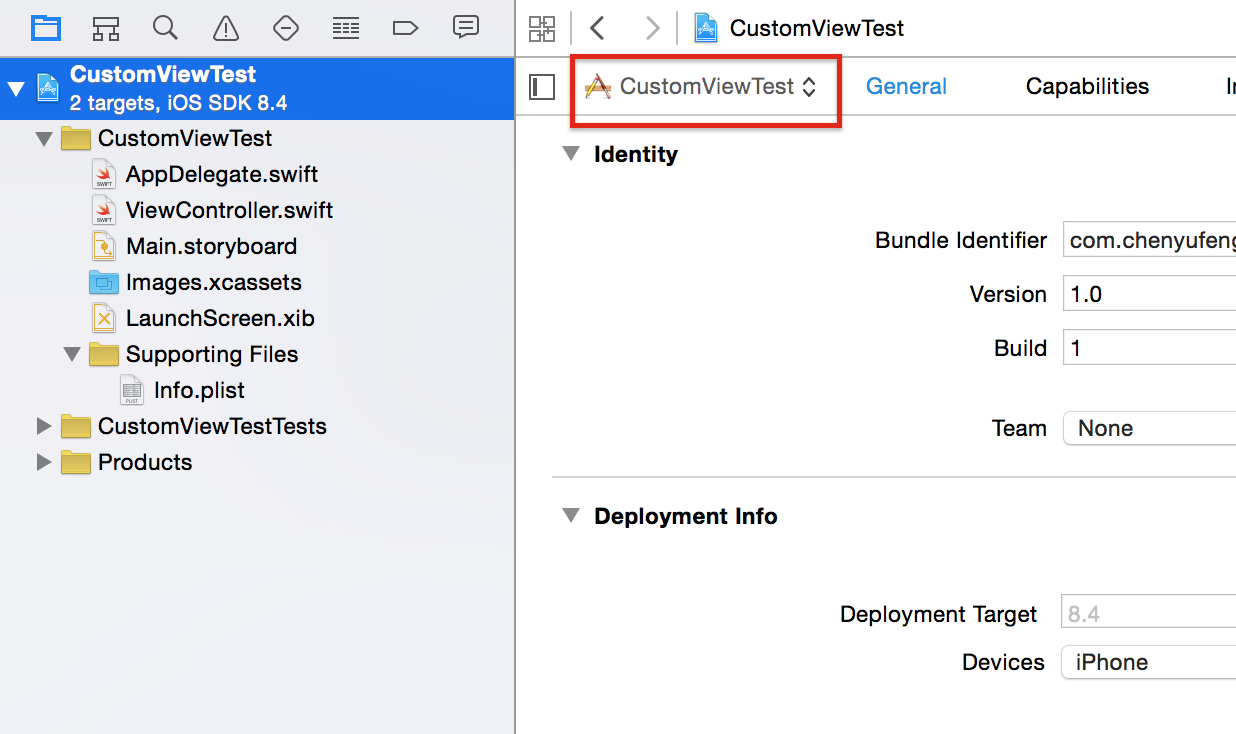1236x734 pixels.
Task: Switch to the Capabilities tab
Action: pyautogui.click(x=1087, y=87)
